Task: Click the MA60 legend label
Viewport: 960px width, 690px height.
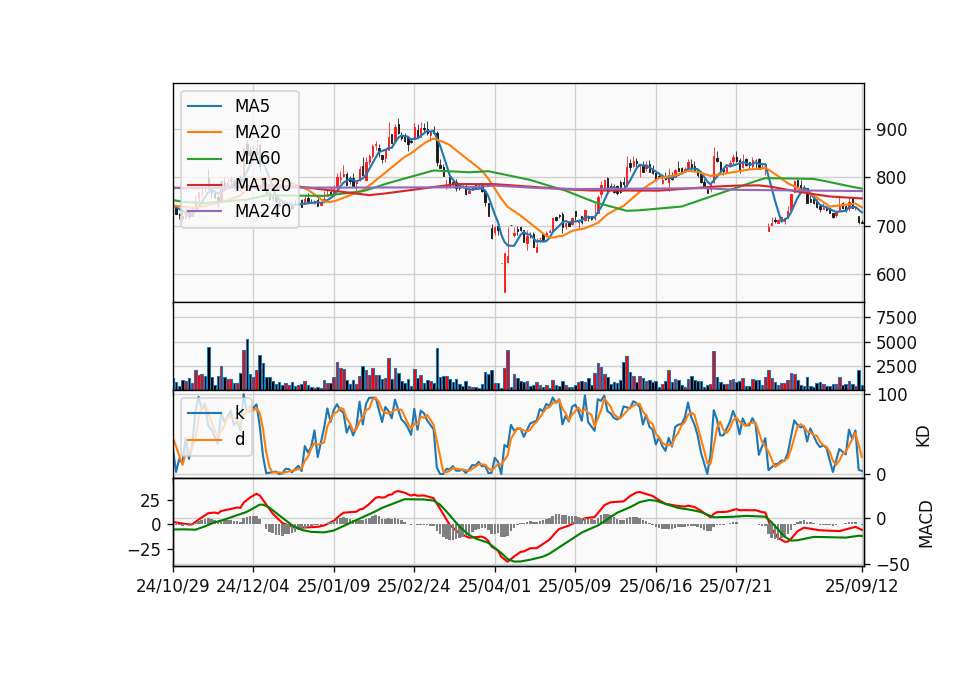Action: point(257,158)
